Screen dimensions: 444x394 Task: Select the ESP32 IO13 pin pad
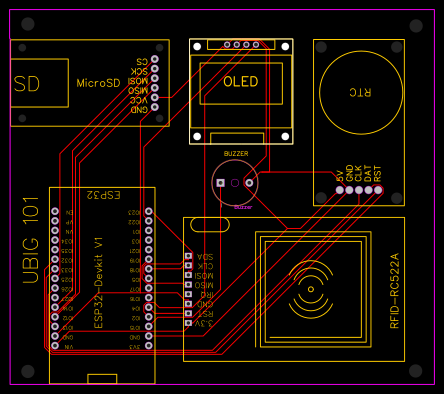[55, 326]
